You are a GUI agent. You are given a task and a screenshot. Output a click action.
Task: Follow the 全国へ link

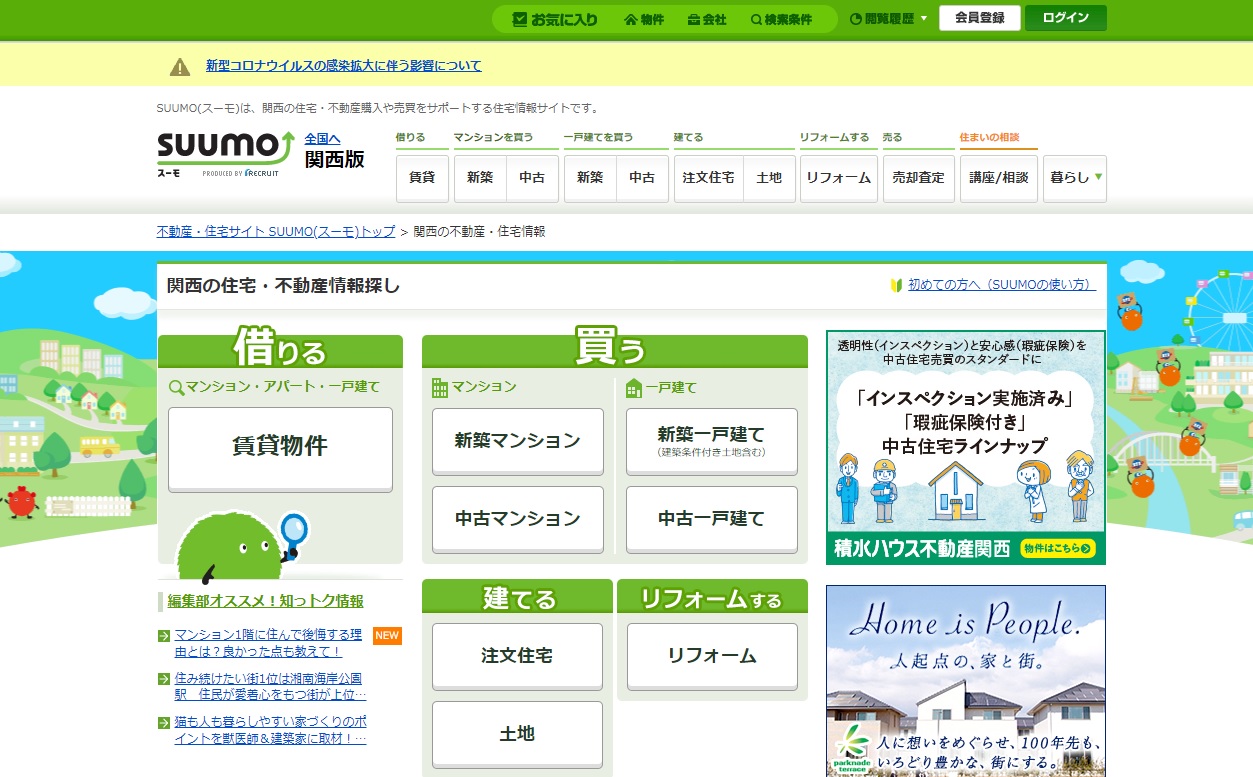click(323, 139)
